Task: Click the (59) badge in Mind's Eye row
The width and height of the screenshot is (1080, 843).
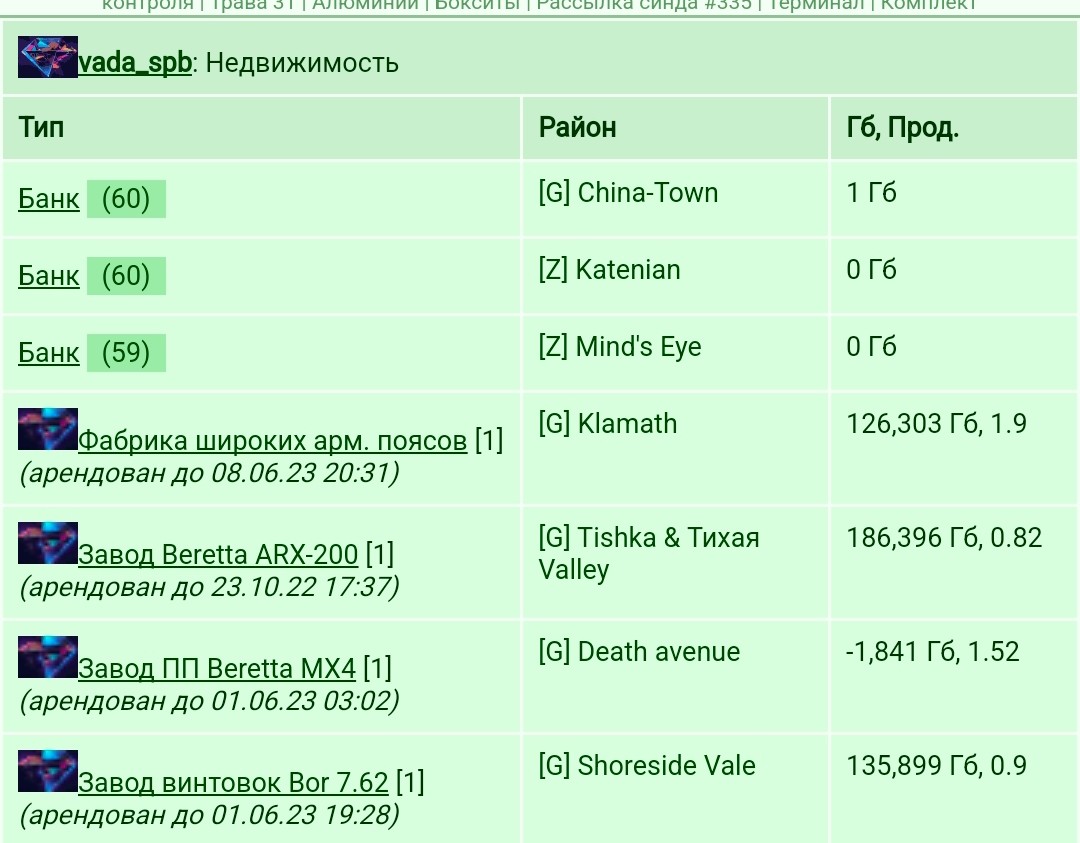Action: (126, 353)
